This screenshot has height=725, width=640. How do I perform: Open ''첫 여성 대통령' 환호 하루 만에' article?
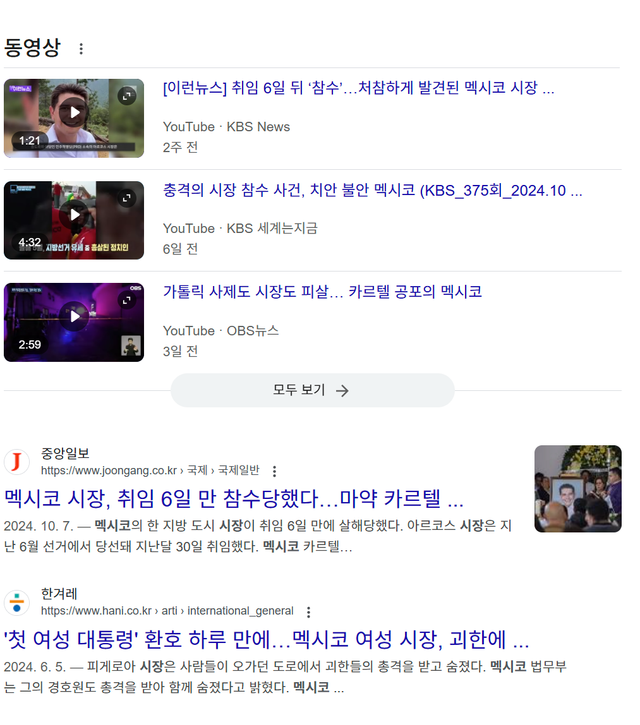(266, 640)
